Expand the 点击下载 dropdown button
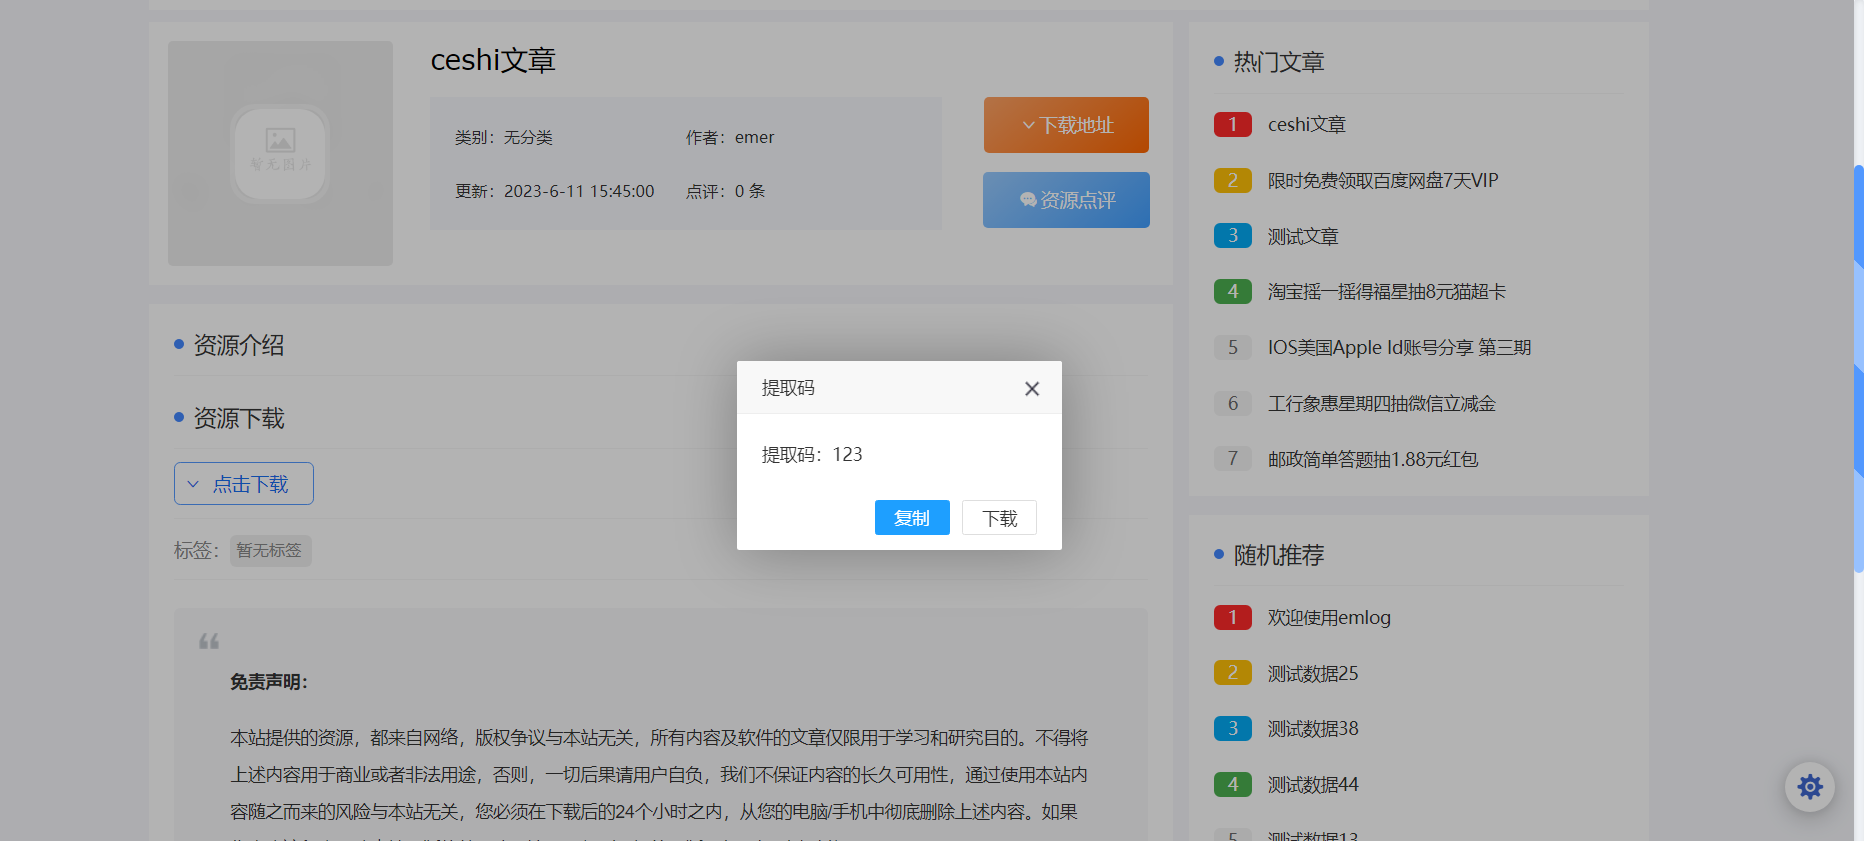Image resolution: width=1864 pixels, height=841 pixels. tap(244, 484)
